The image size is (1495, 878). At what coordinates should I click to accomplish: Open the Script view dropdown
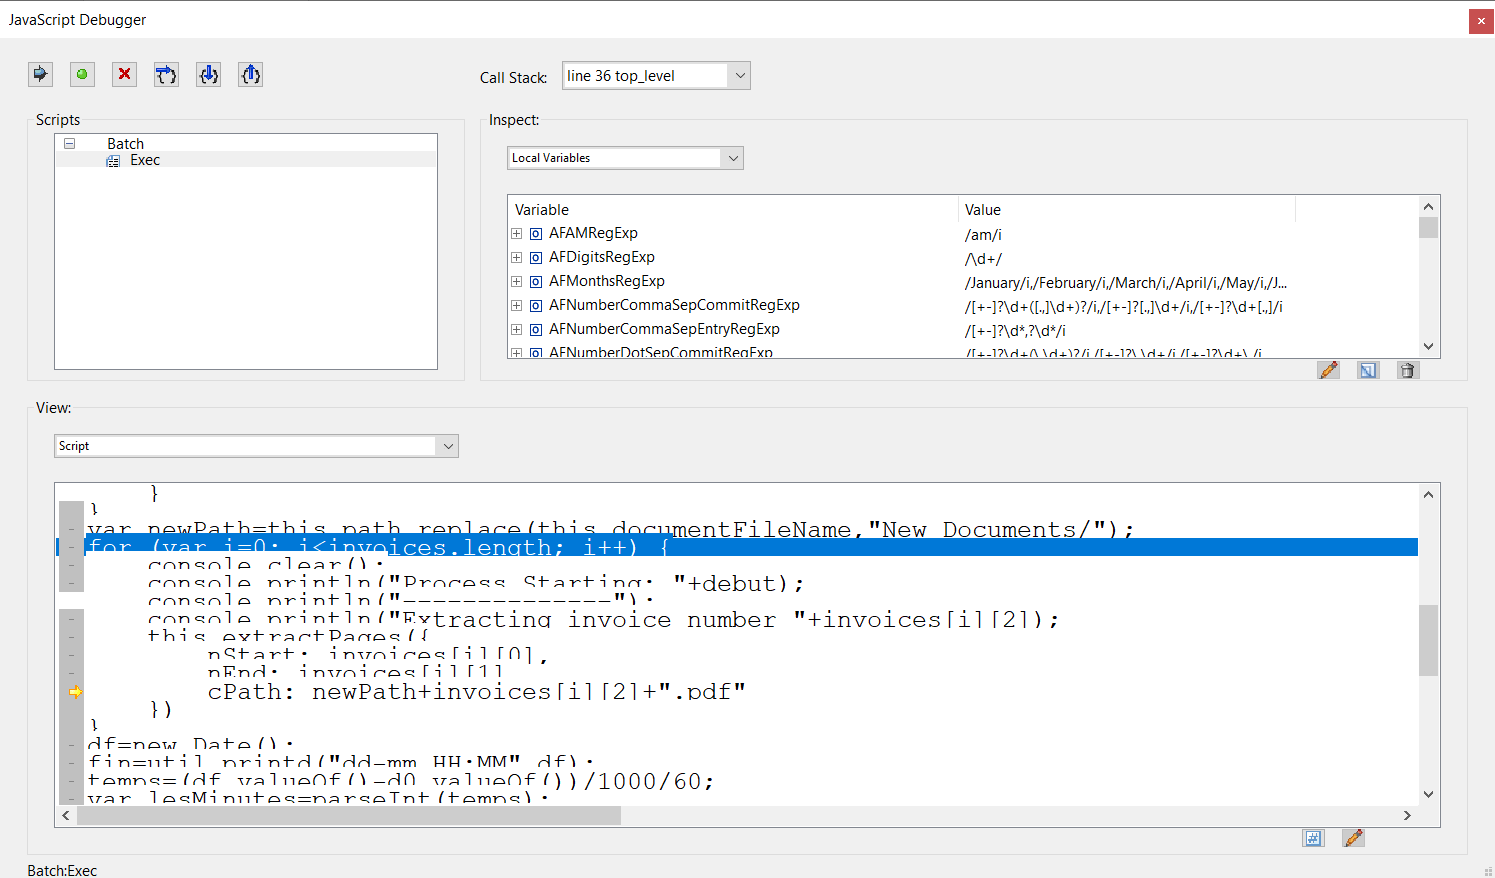tap(447, 446)
